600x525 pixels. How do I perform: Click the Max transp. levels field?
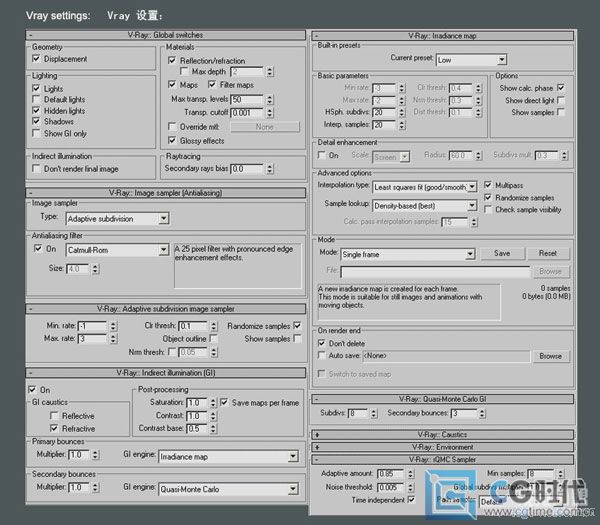point(247,99)
